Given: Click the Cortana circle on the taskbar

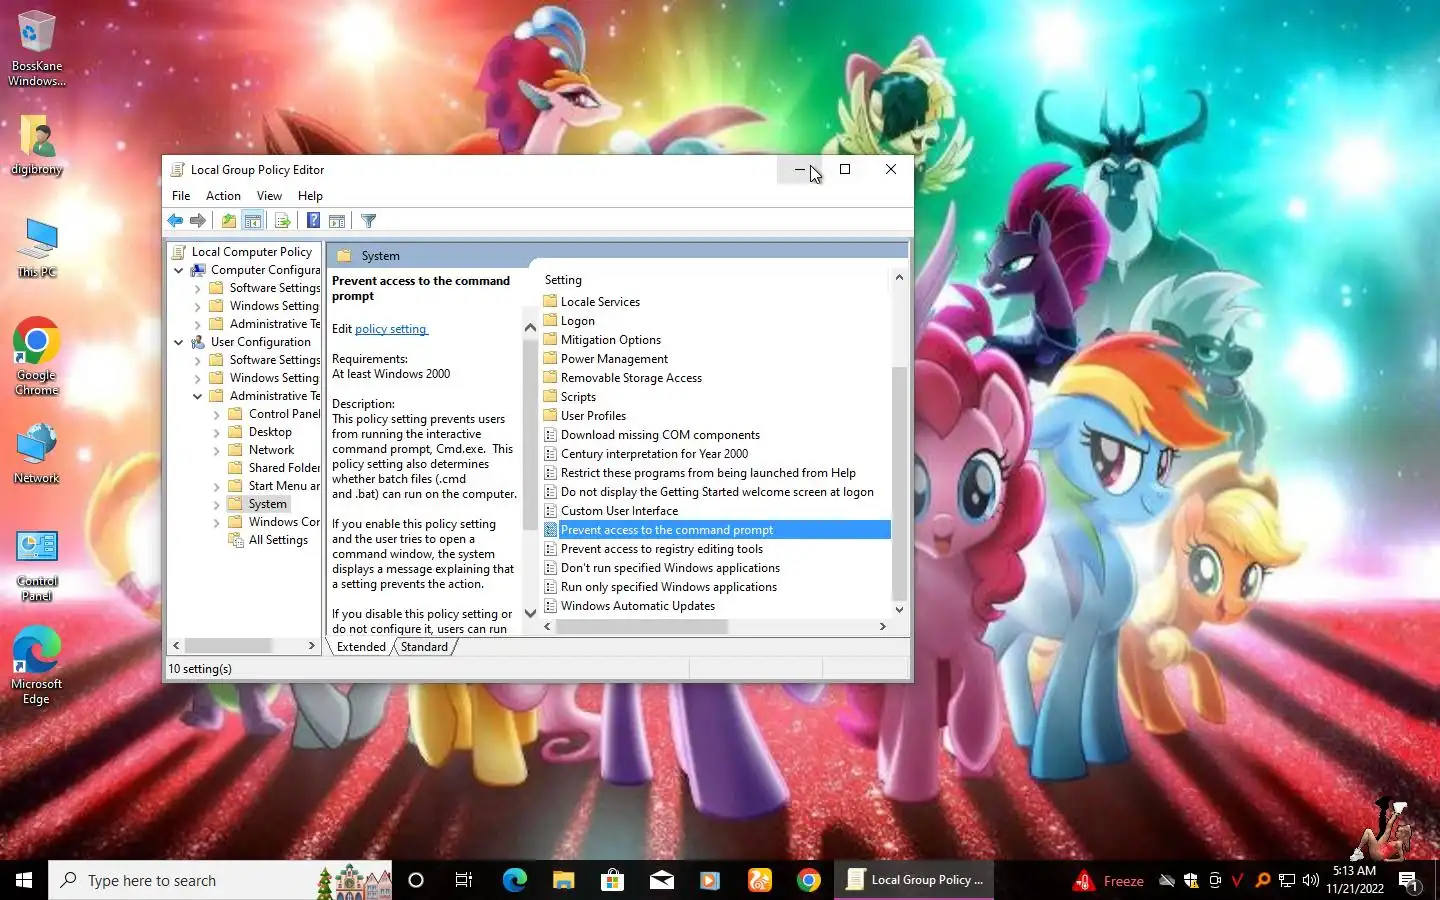Looking at the screenshot, I should 416,880.
